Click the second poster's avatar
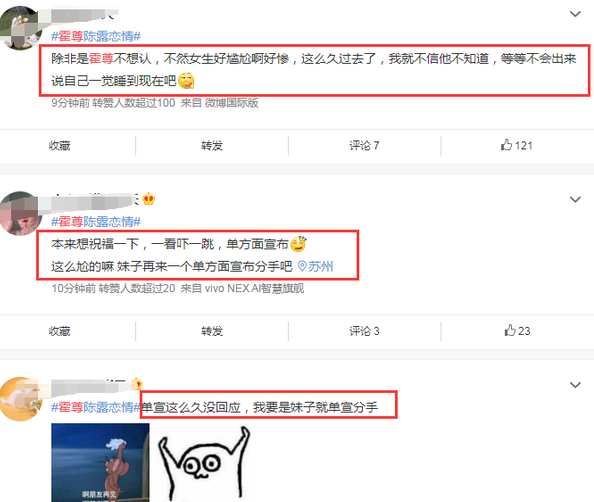Image resolution: width=594 pixels, height=502 pixels. click(20, 214)
